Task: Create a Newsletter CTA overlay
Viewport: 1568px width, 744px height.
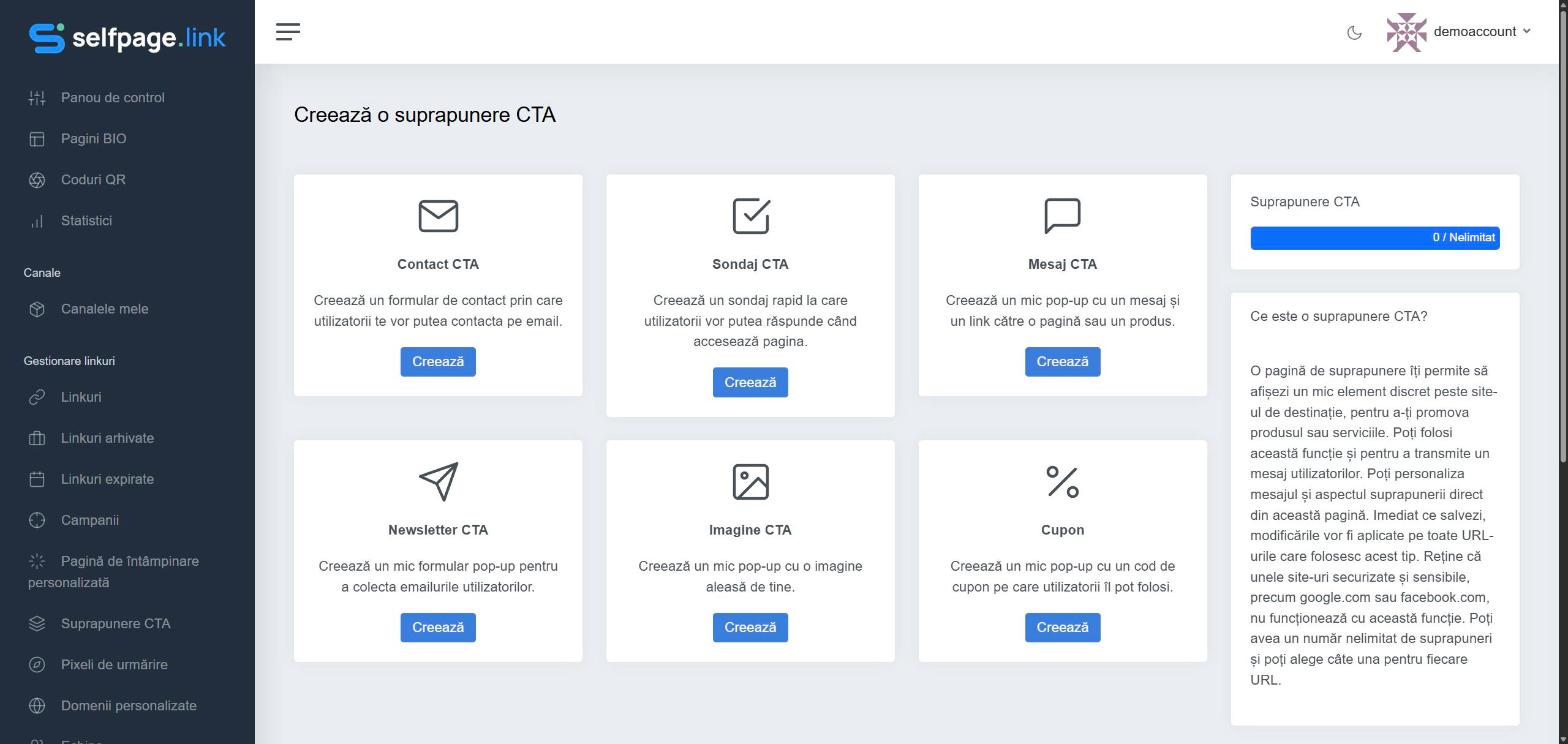Action: coord(438,628)
